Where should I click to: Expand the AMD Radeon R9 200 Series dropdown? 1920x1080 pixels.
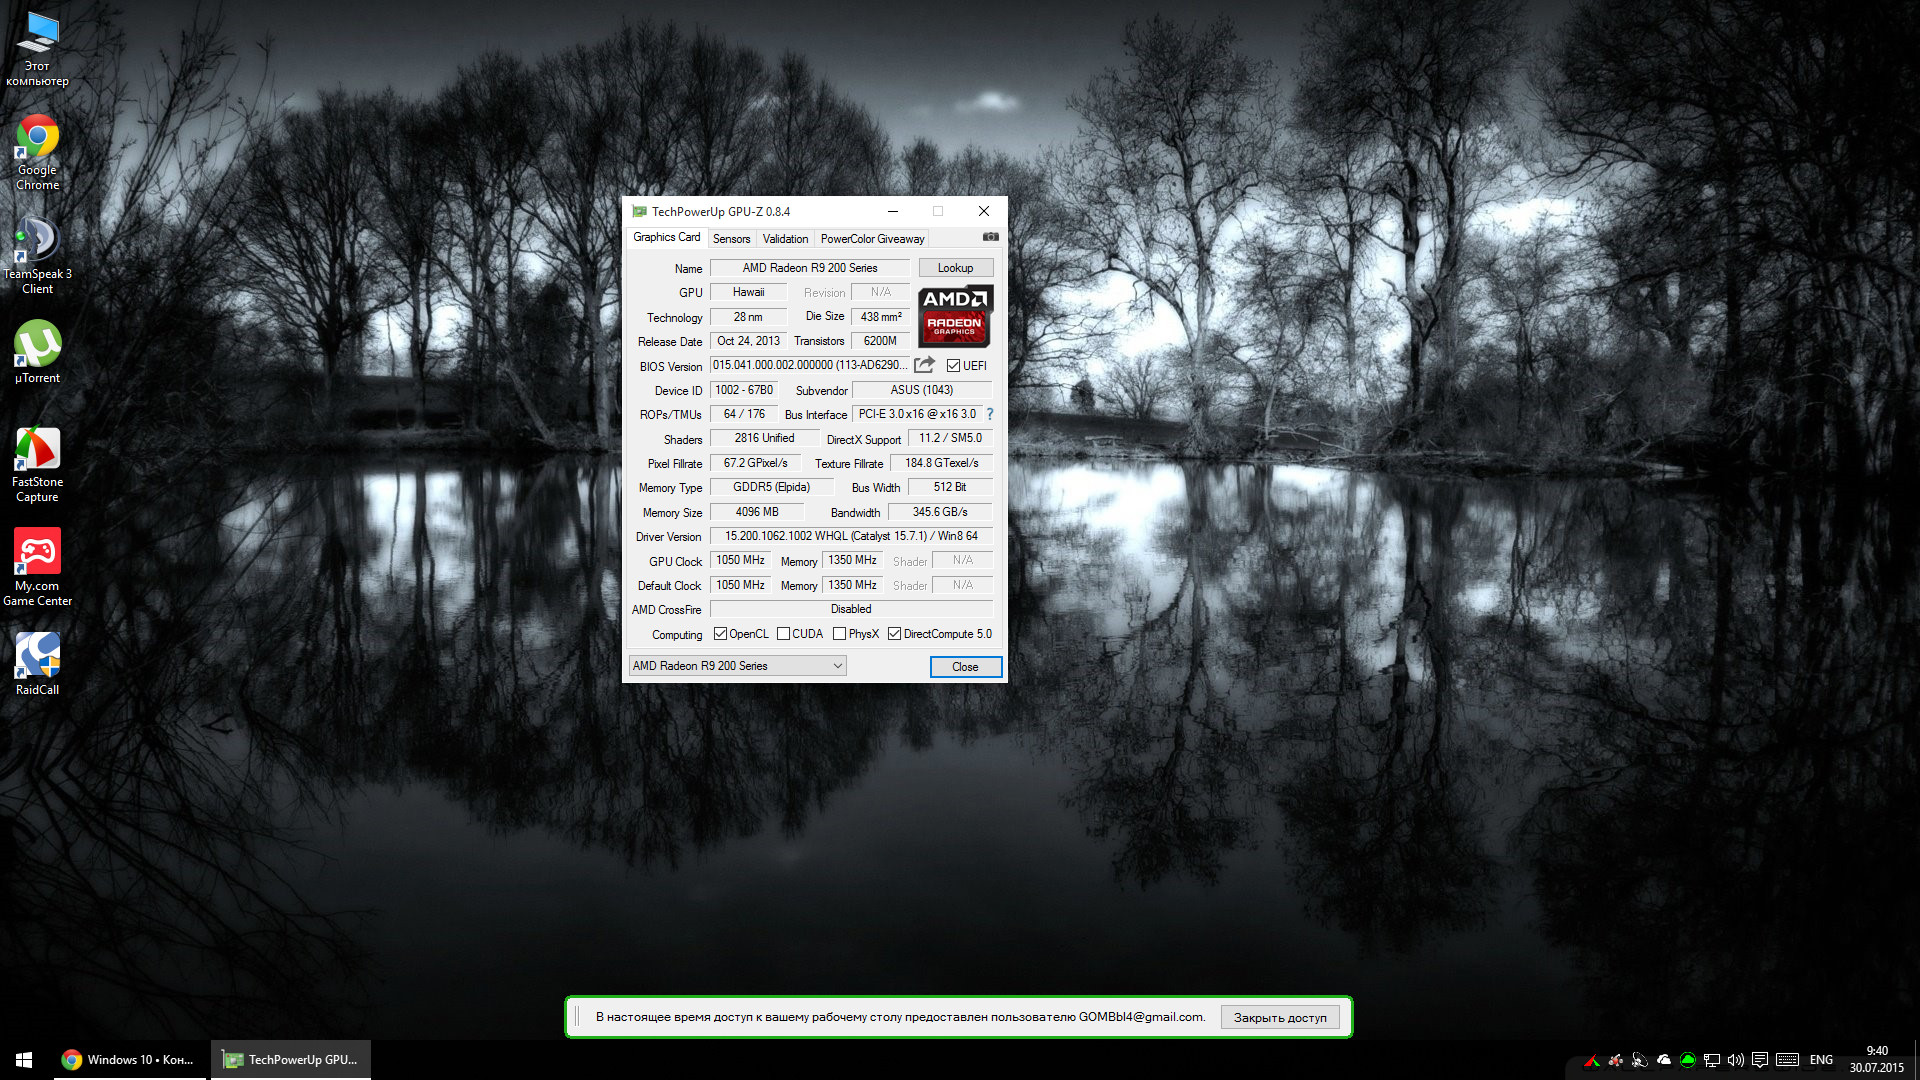(837, 666)
